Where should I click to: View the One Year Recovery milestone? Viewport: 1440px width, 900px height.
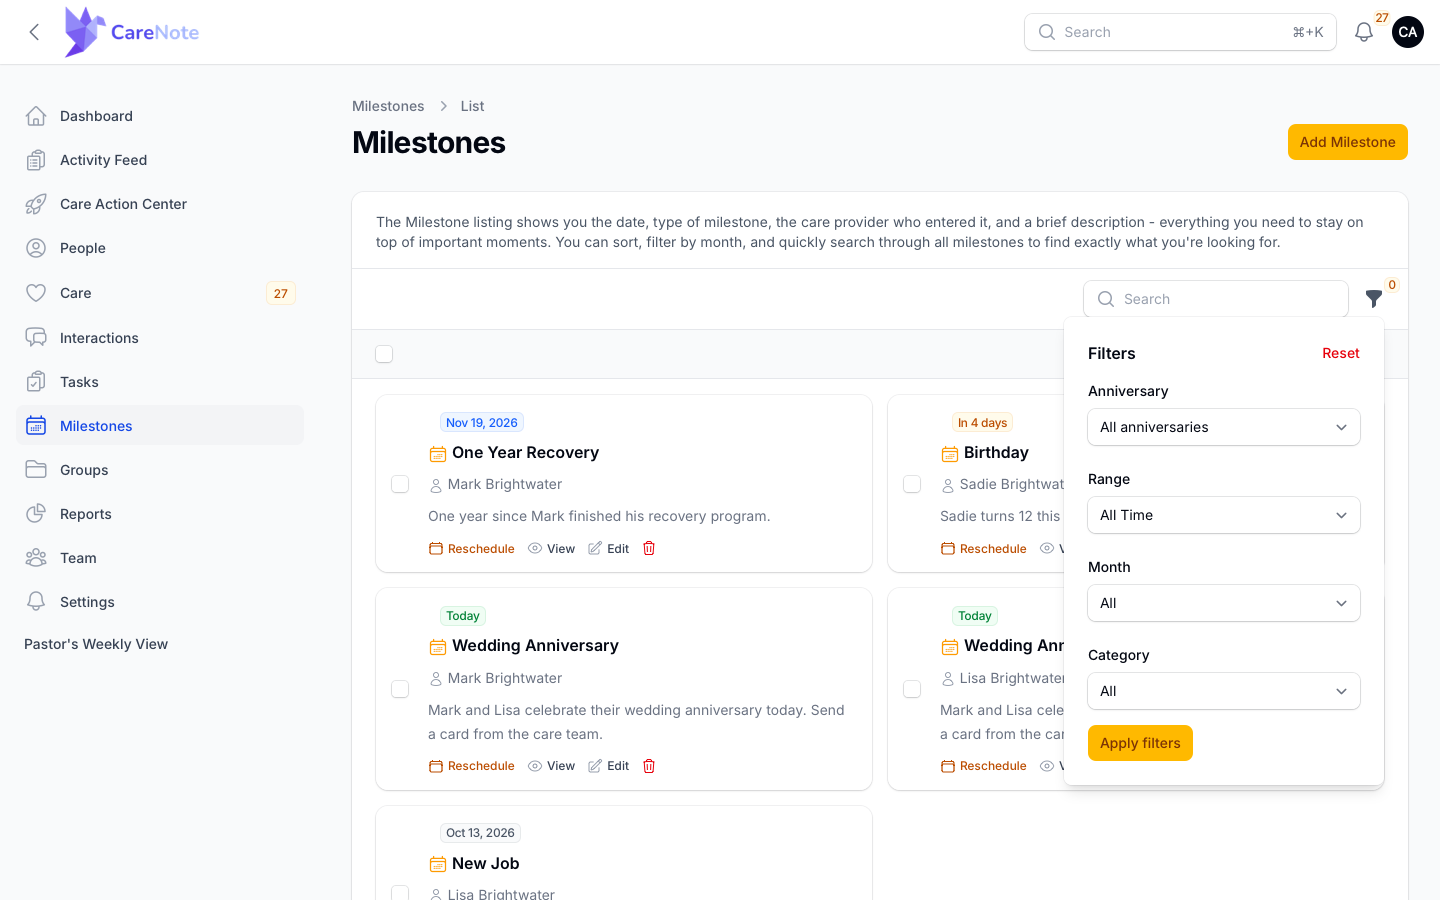551,548
